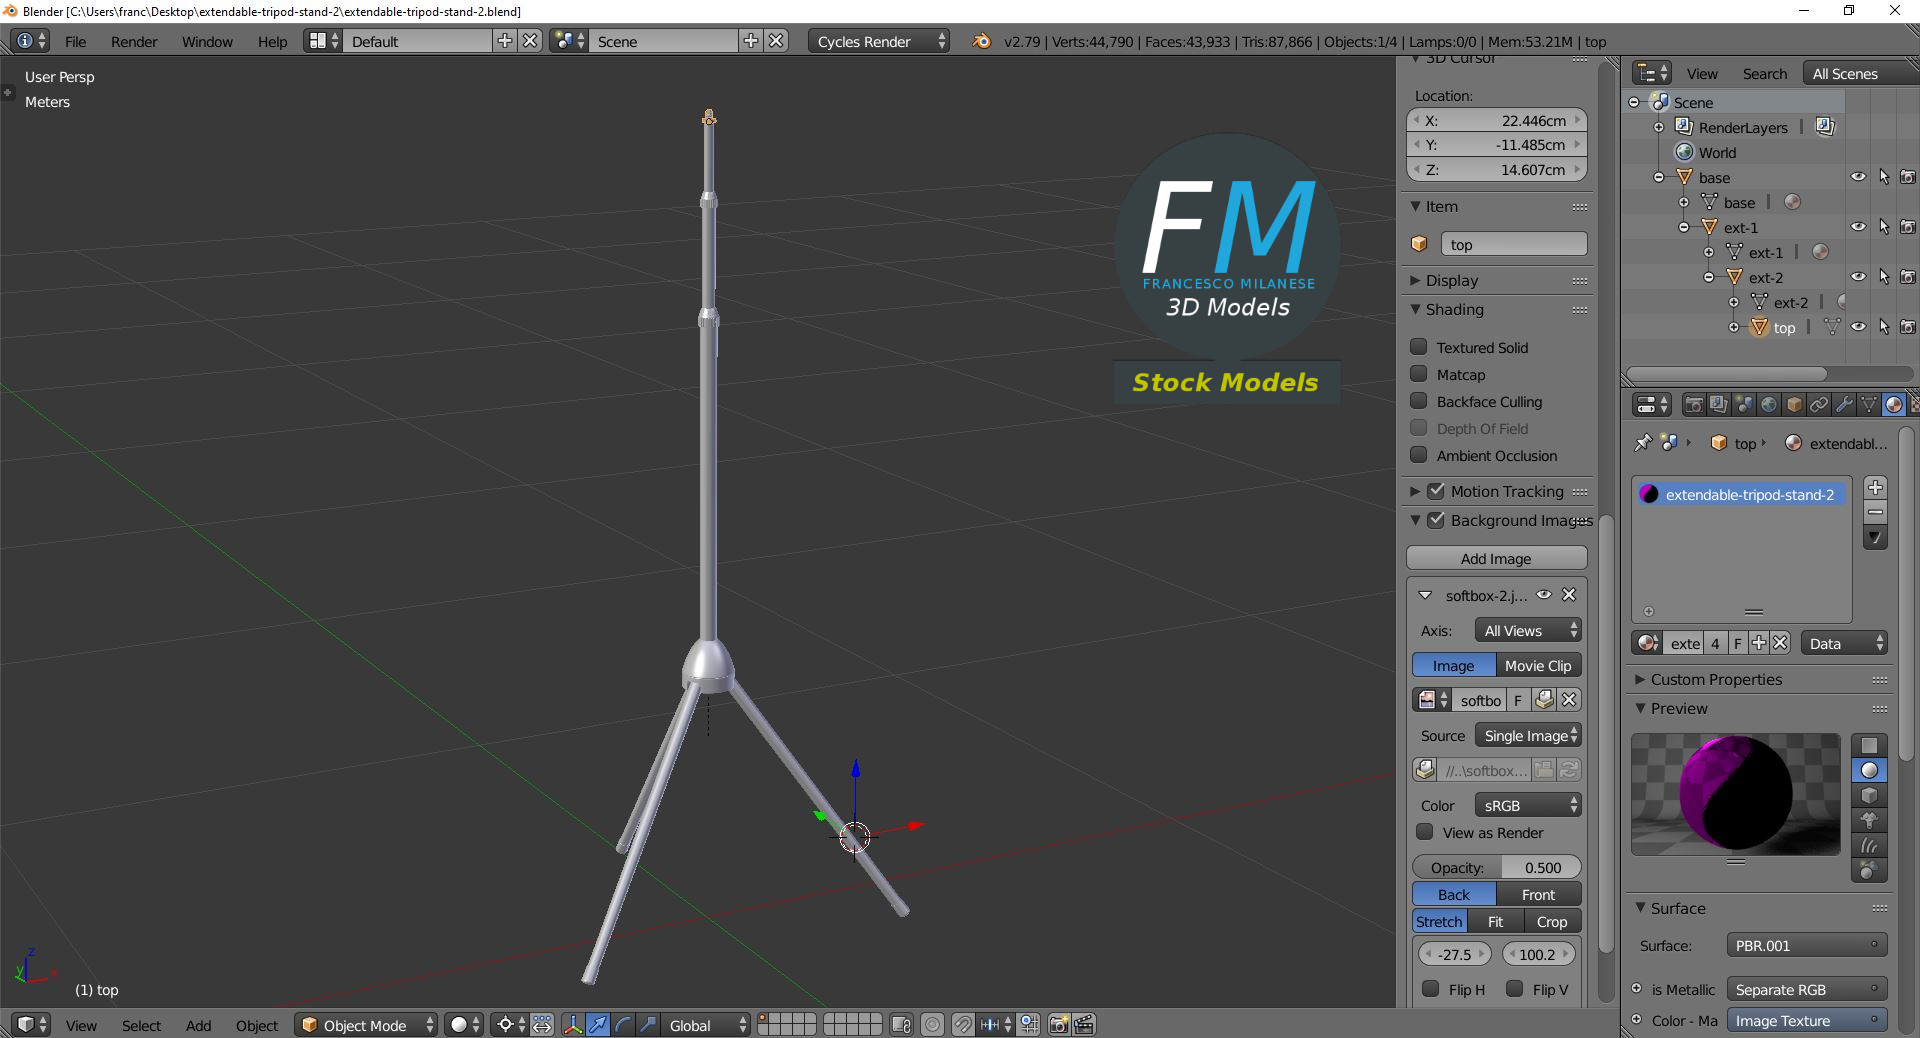Toggle proportional editing circle icon
This screenshot has width=1920, height=1038.
click(932, 1025)
